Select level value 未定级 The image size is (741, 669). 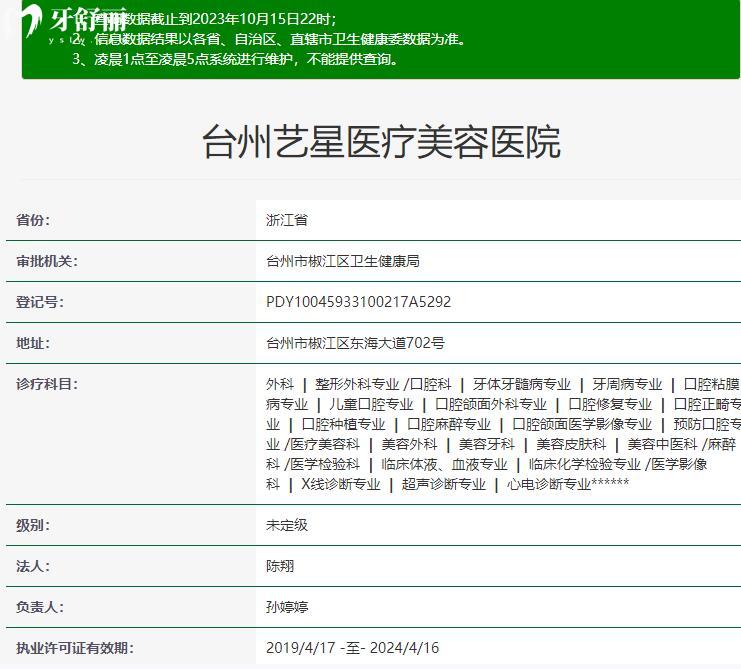pyautogui.click(x=287, y=525)
